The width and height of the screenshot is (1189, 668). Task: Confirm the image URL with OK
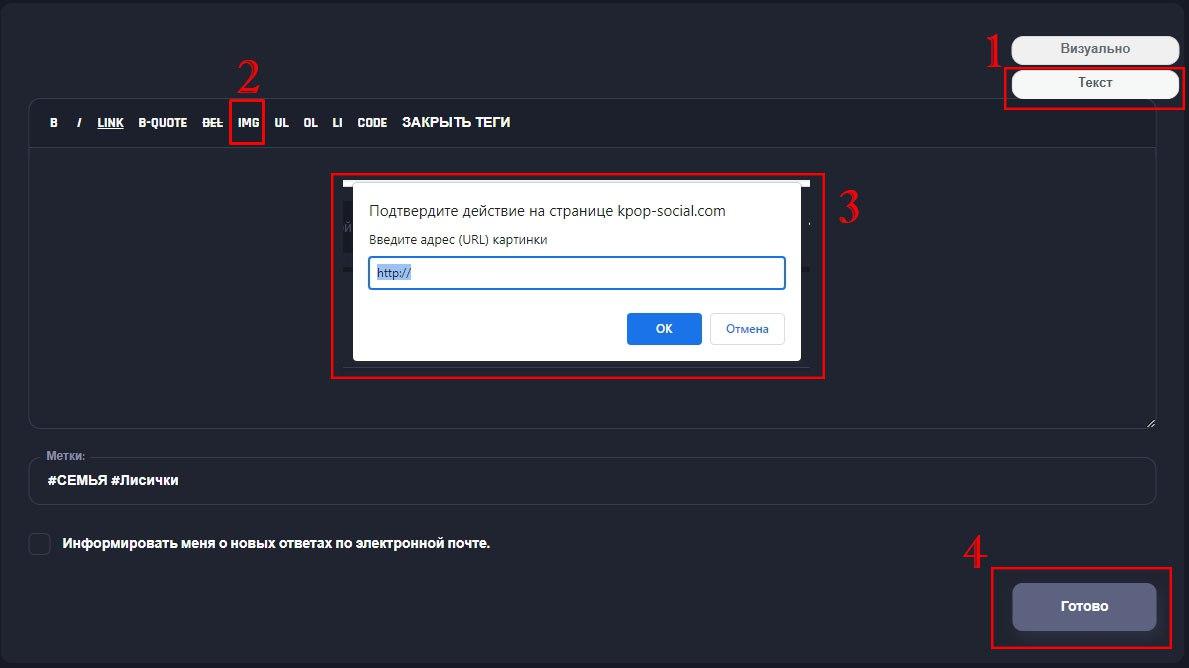[664, 329]
